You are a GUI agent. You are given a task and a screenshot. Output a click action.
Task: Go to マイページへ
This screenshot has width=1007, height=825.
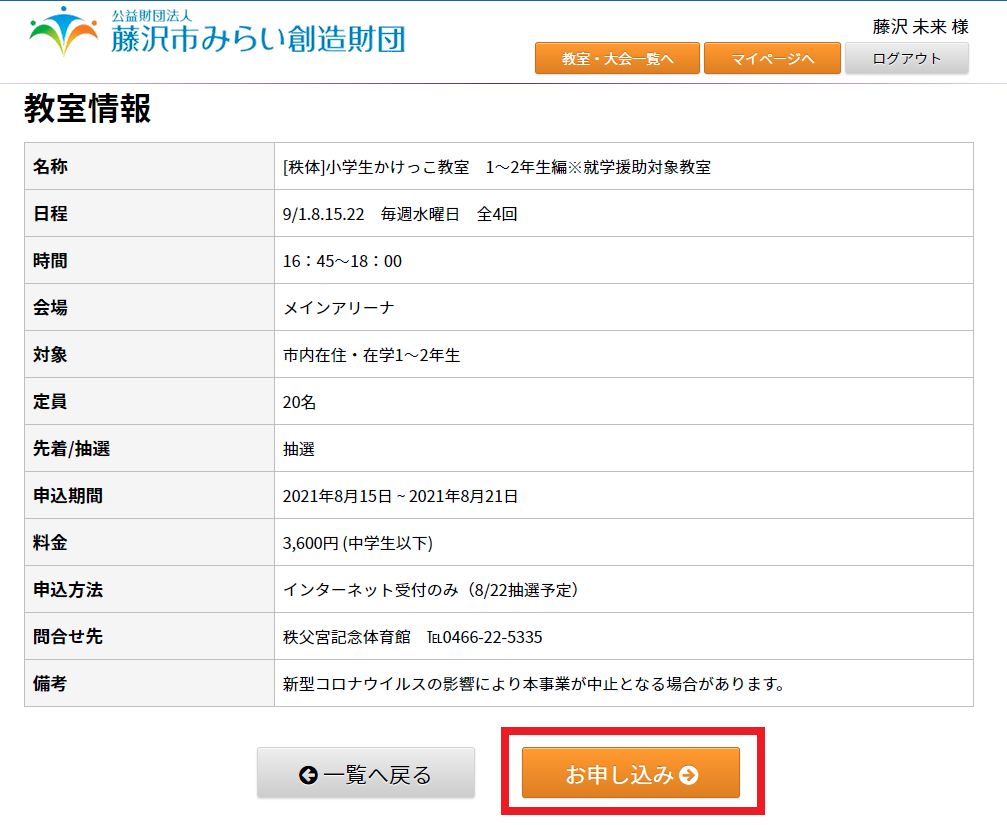[x=772, y=59]
